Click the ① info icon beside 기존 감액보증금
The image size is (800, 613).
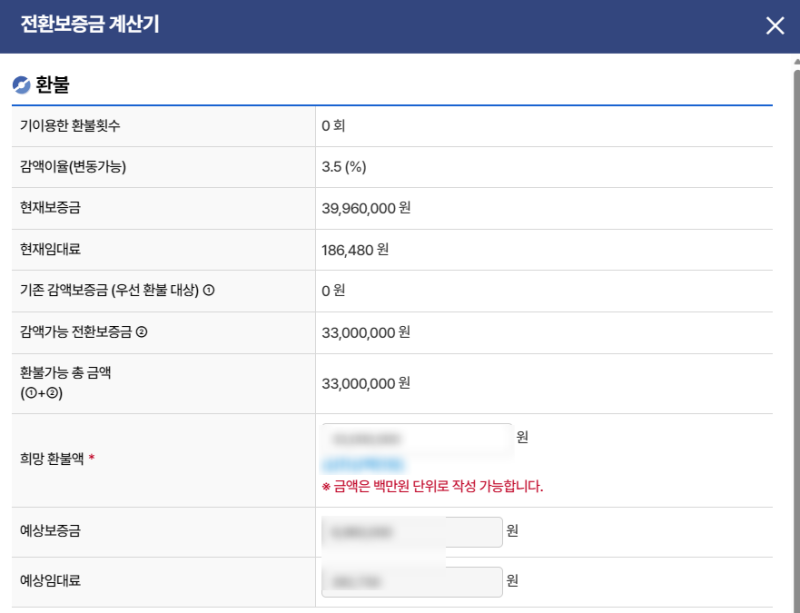pos(209,290)
